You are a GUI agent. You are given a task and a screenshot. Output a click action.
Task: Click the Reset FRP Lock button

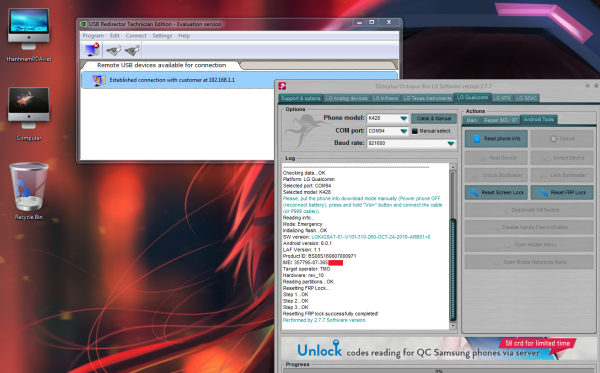point(562,192)
